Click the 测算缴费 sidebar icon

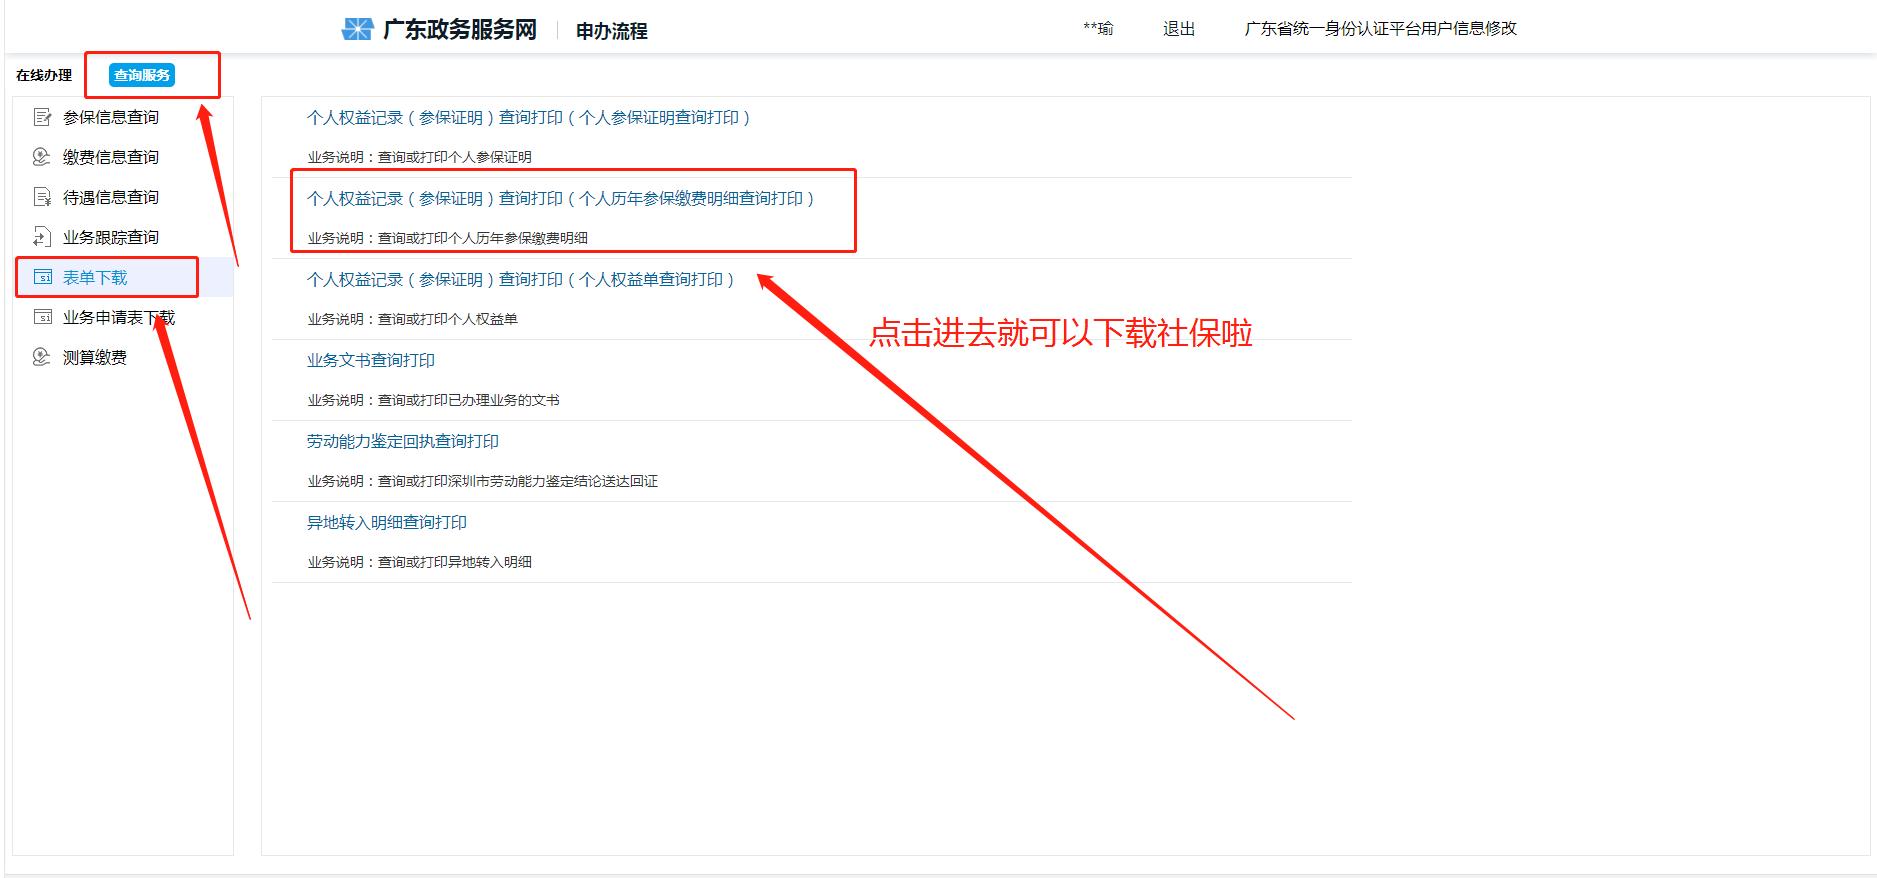tap(42, 357)
